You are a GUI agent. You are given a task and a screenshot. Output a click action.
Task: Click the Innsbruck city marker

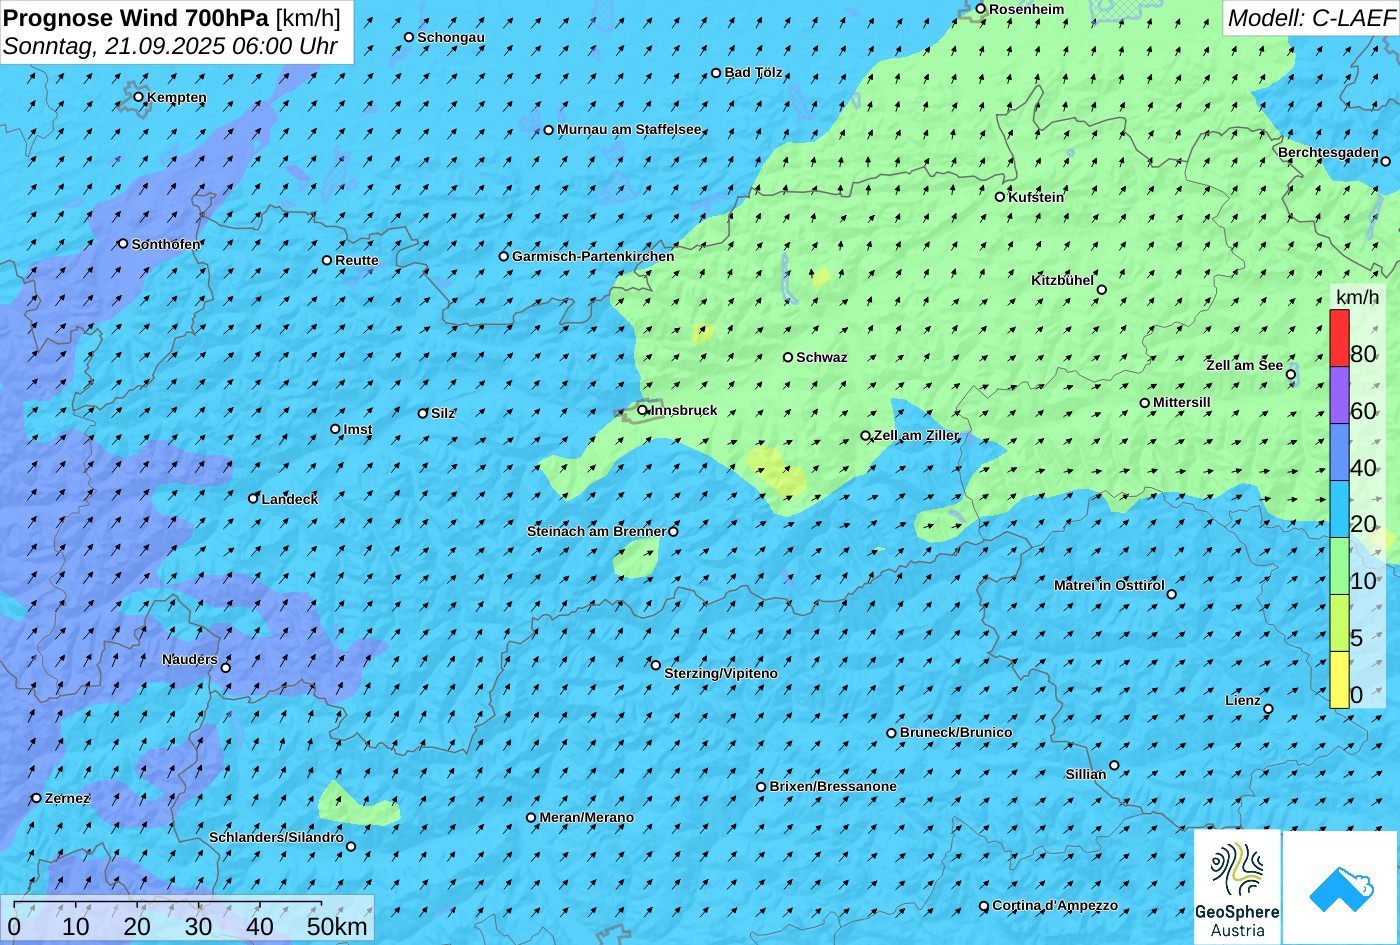click(642, 410)
